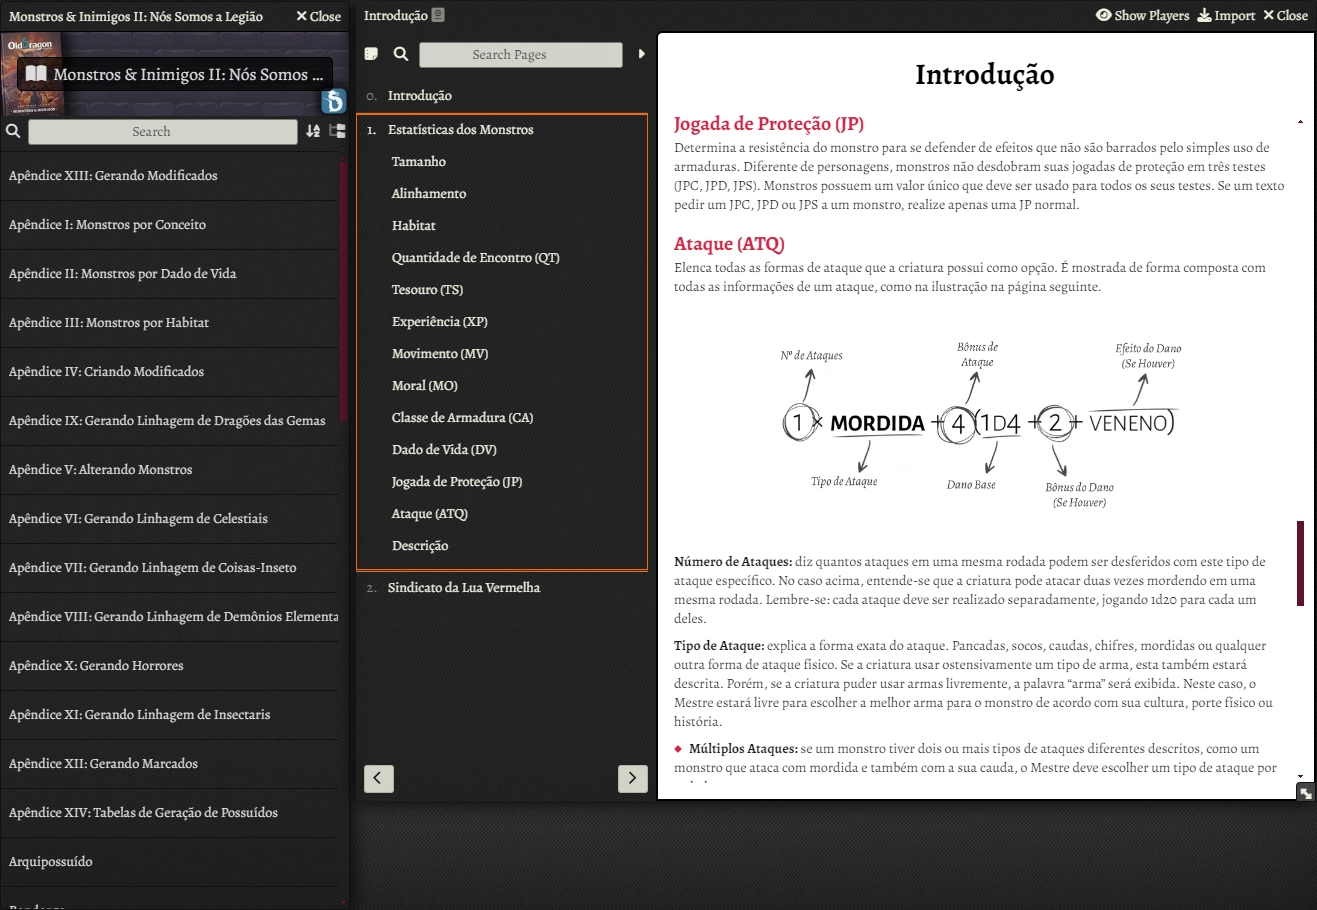
Task: Click the expand resize icon at journal corner
Action: (x=1306, y=793)
